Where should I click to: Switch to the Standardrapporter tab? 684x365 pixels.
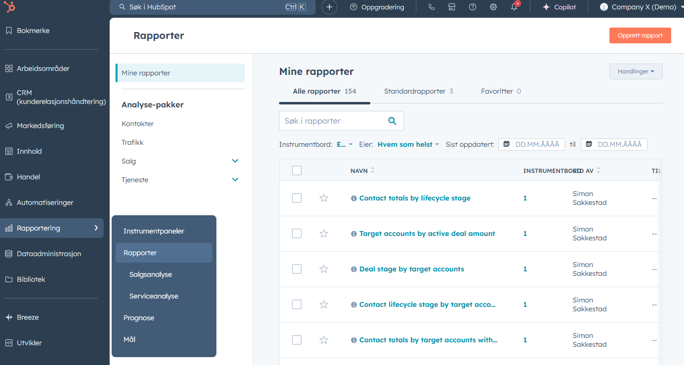(418, 91)
